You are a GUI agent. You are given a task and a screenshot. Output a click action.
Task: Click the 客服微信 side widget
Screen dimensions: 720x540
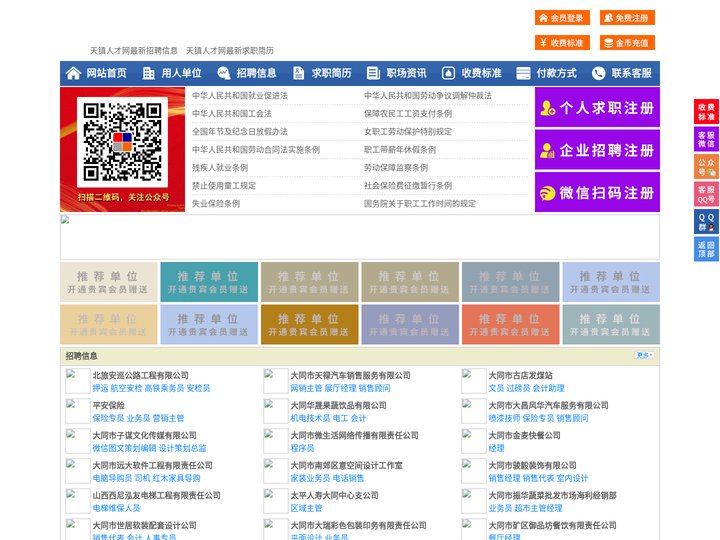point(706,139)
